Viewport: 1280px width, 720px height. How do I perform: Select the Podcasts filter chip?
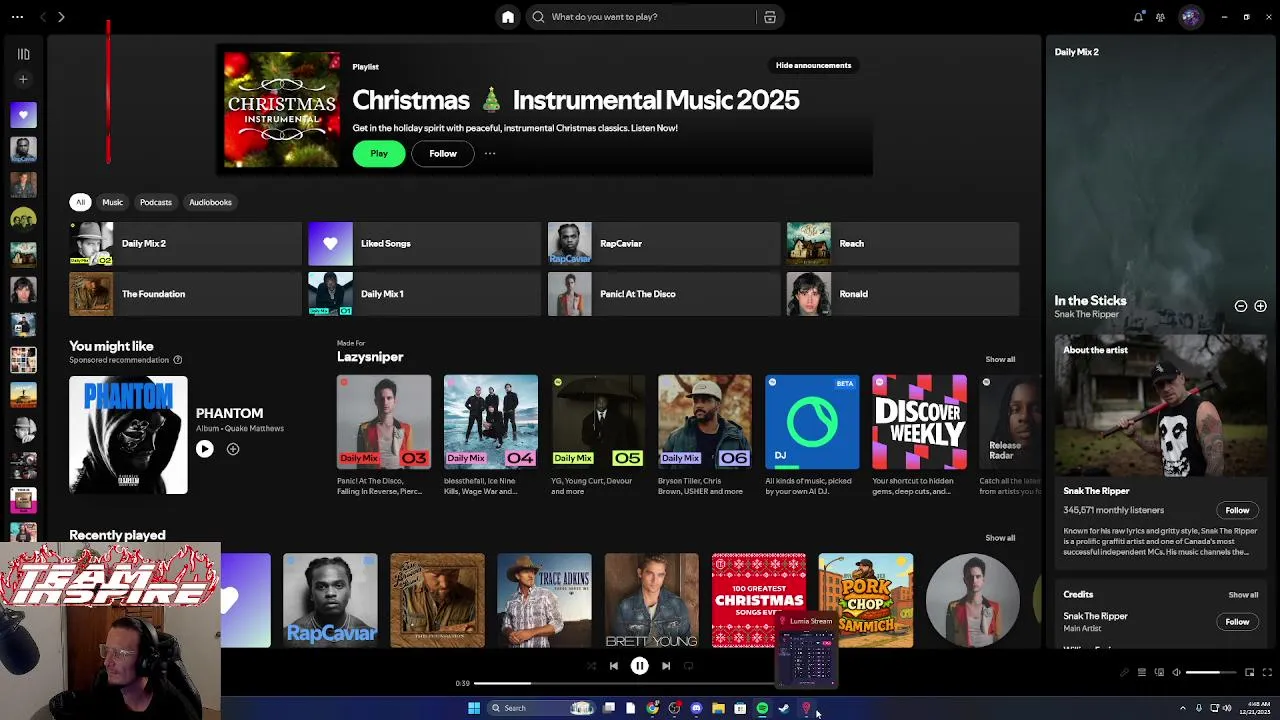tap(156, 202)
